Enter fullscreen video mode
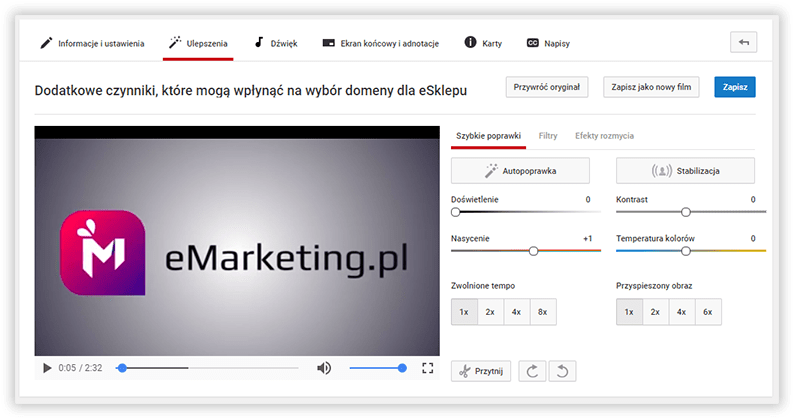Viewport: 794px width, 419px height. [x=427, y=368]
